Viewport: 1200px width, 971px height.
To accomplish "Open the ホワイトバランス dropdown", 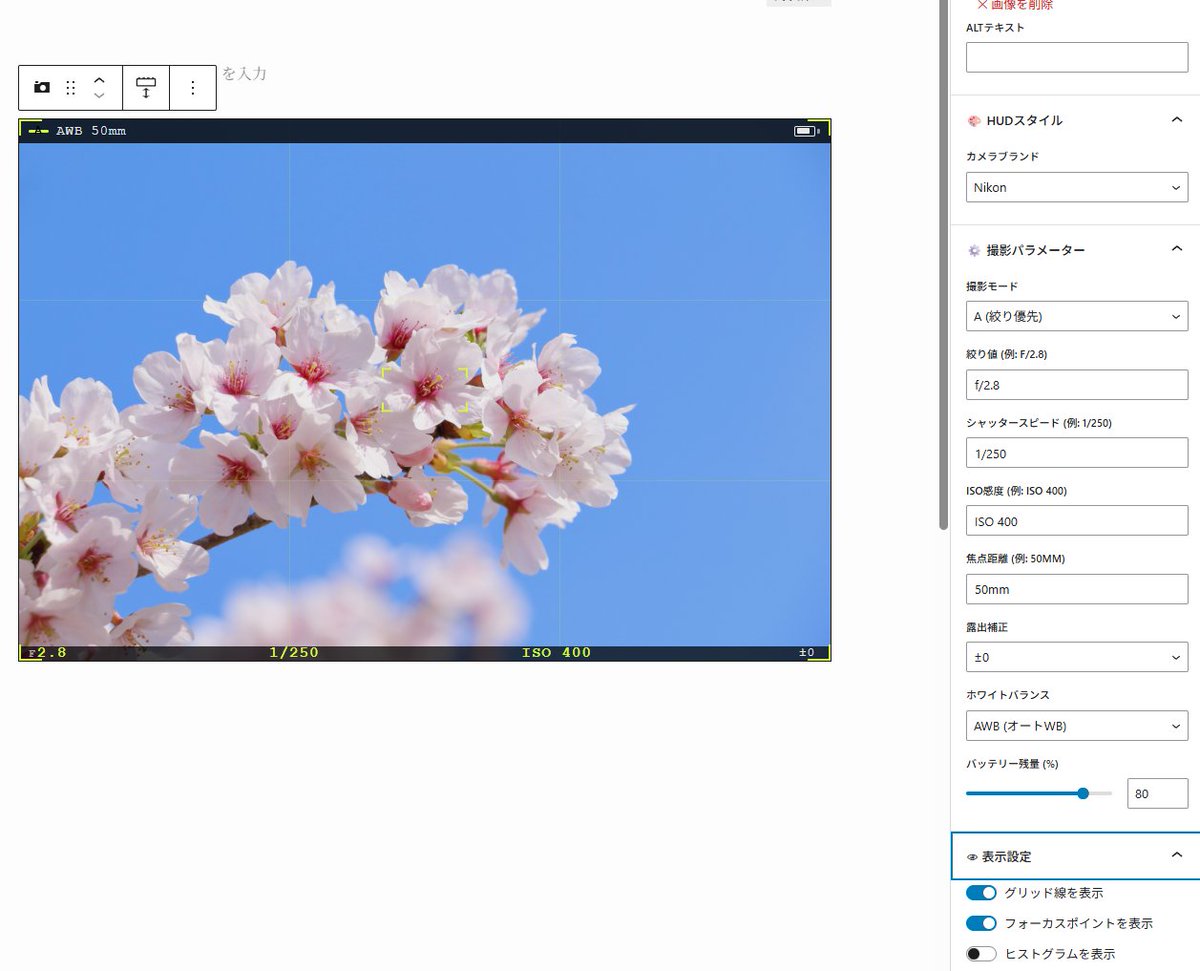I will click(x=1076, y=725).
